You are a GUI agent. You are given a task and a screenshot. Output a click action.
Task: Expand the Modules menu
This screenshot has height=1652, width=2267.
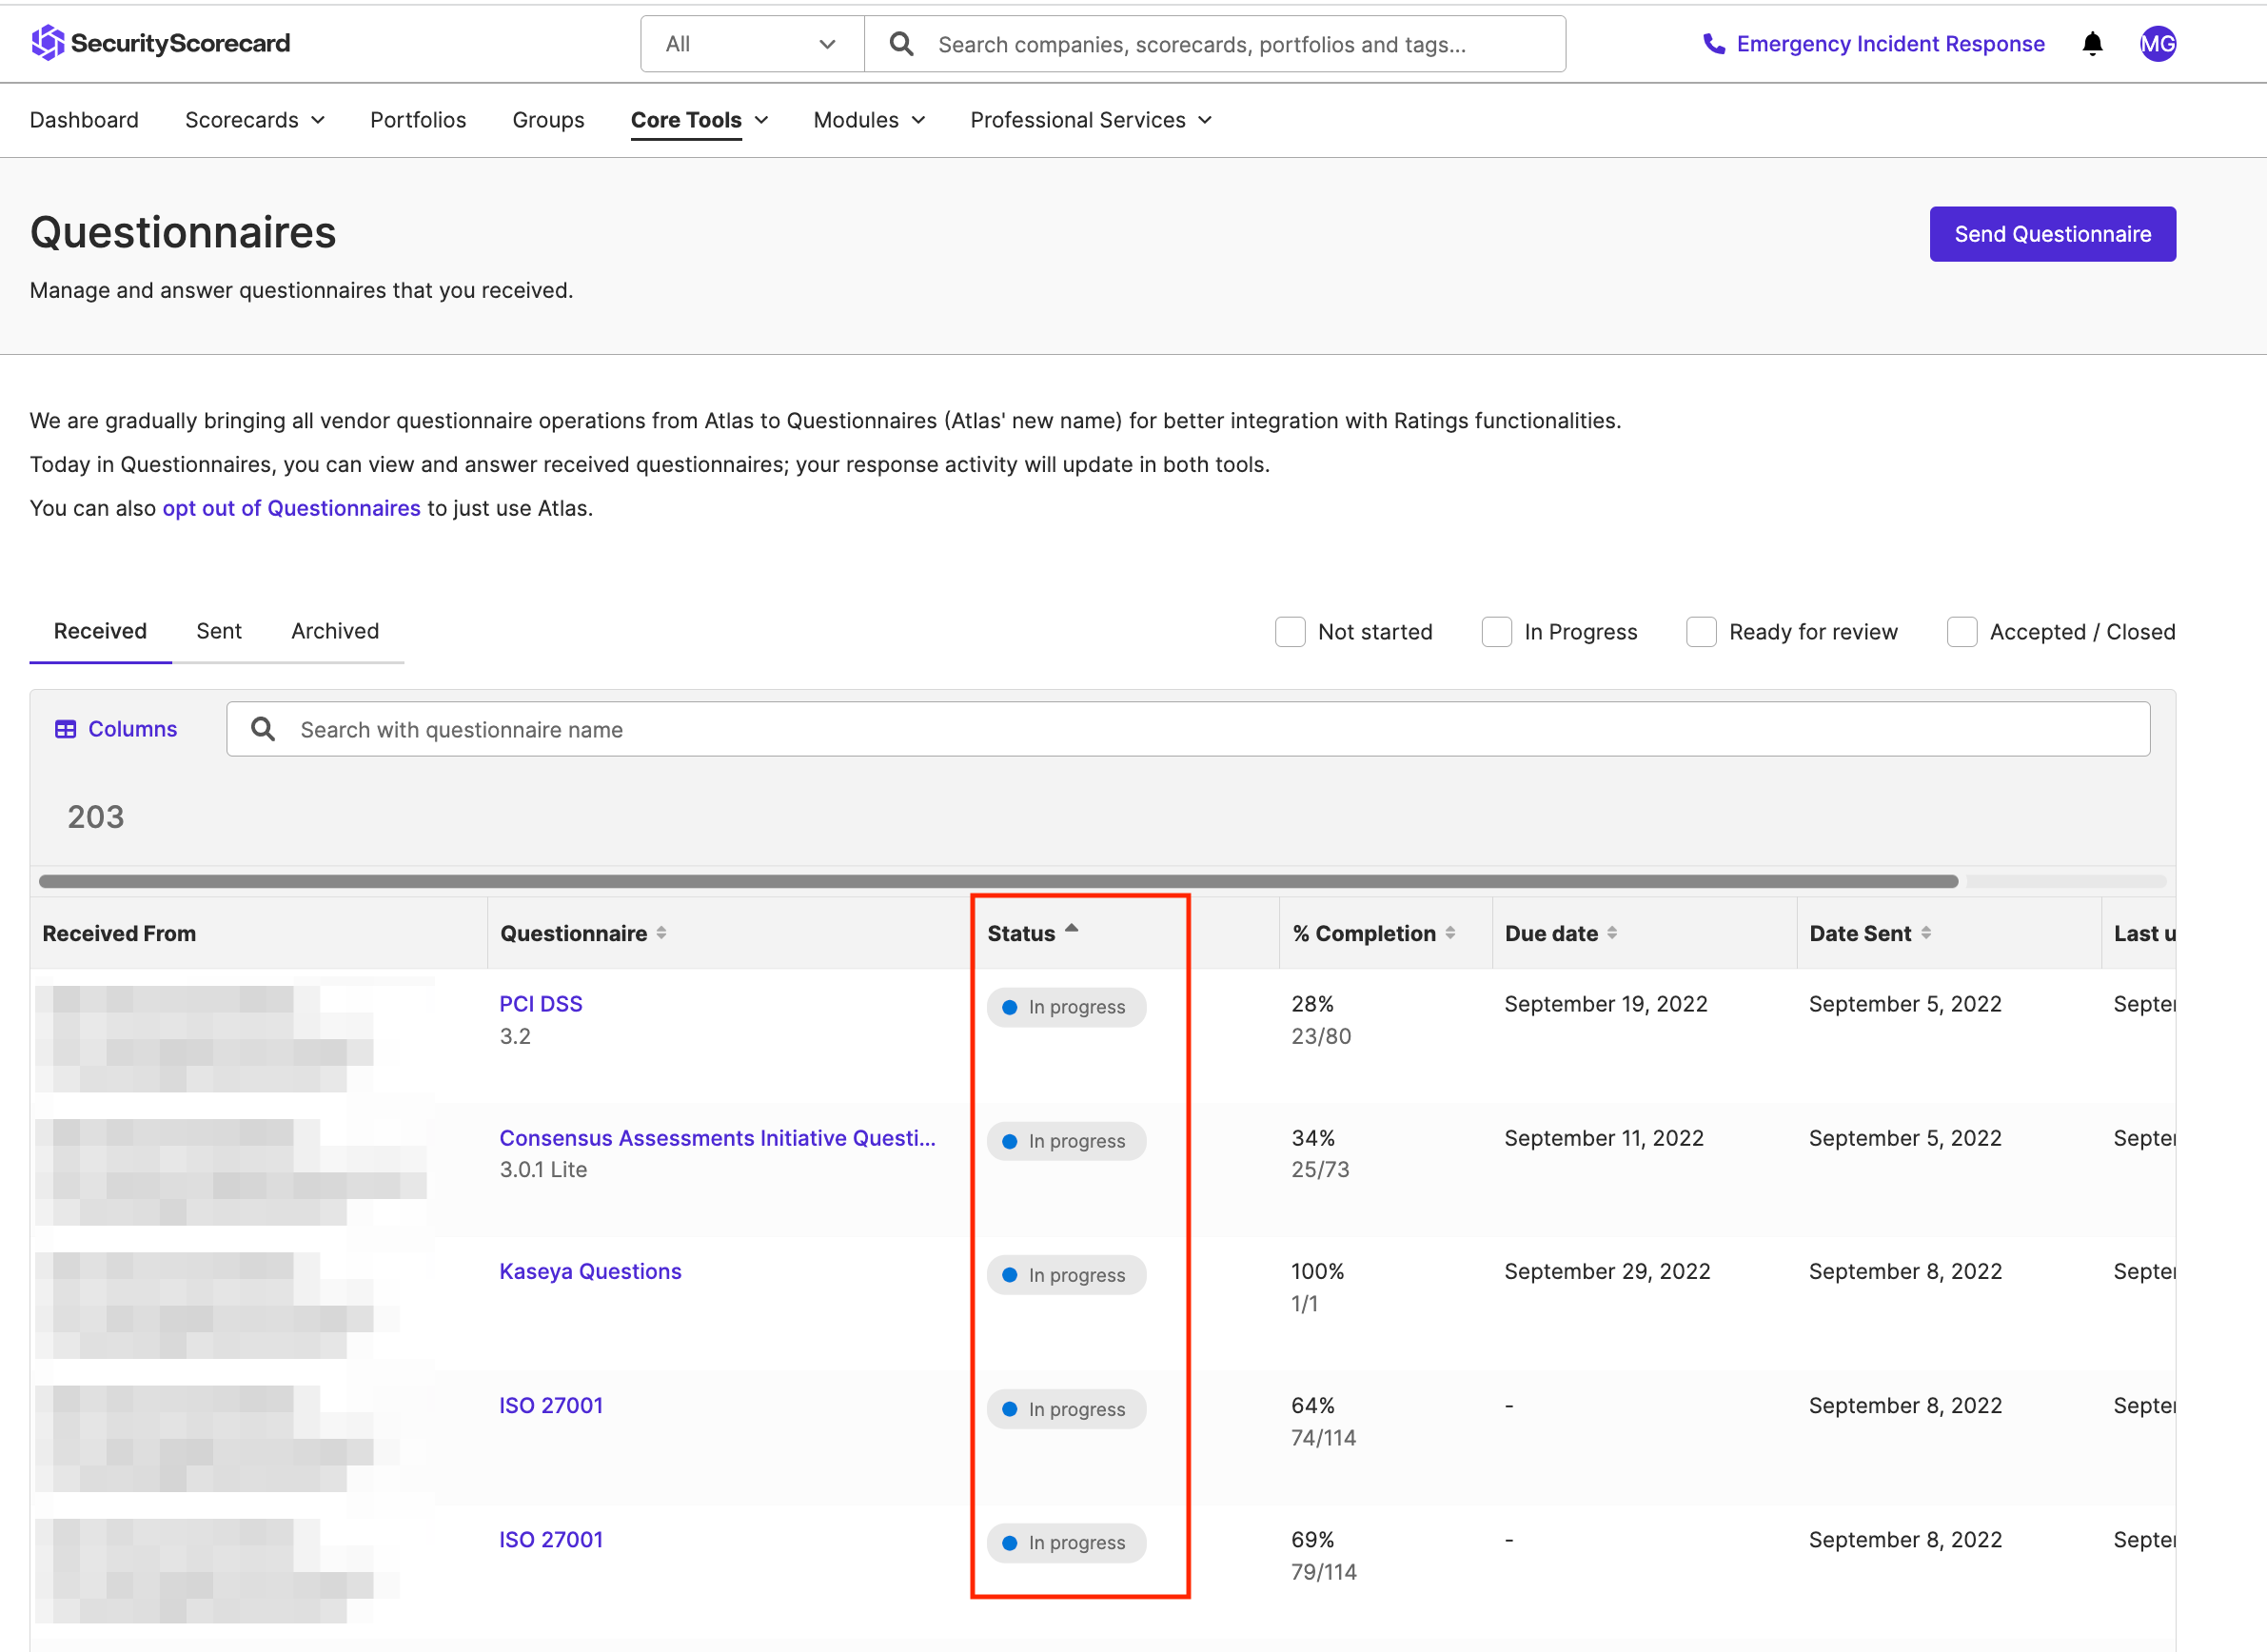pos(869,120)
